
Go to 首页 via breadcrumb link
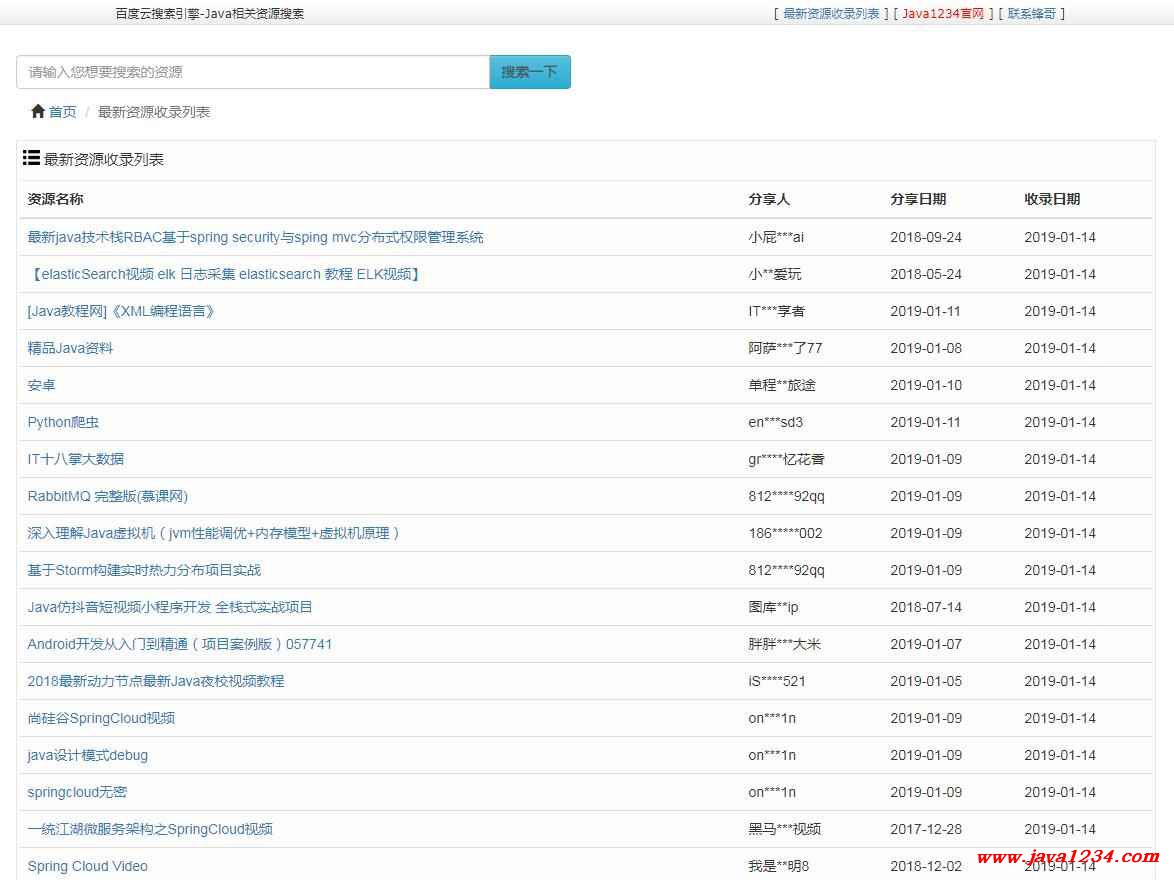(62, 112)
